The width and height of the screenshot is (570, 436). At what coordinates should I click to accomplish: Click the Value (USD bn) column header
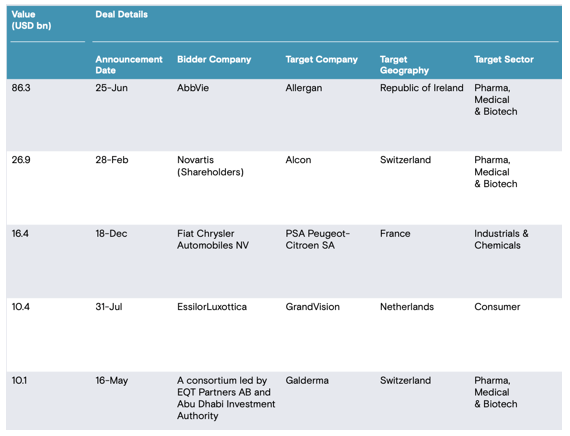[x=31, y=20]
